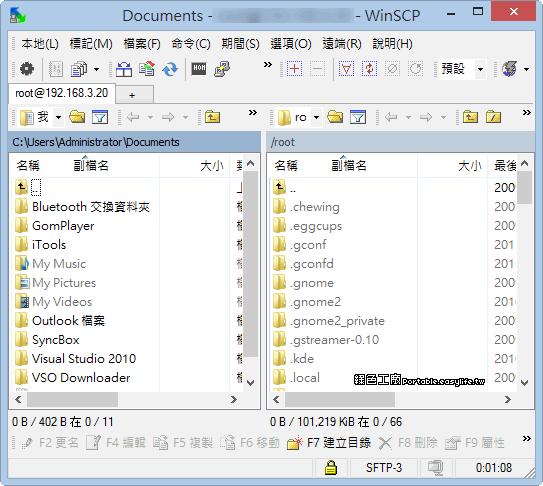This screenshot has width=543, height=486.
Task: Select the Visual Studio 2010 folder
Action: pos(84,359)
